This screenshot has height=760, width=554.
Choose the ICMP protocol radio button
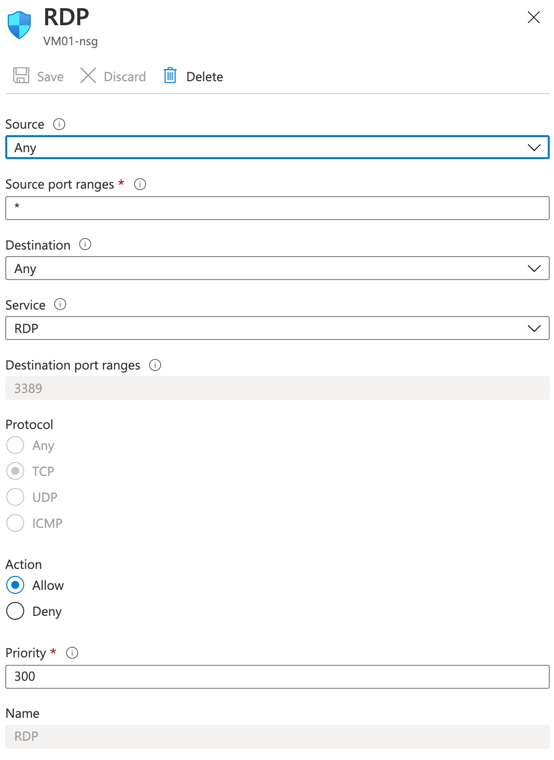coord(15,523)
